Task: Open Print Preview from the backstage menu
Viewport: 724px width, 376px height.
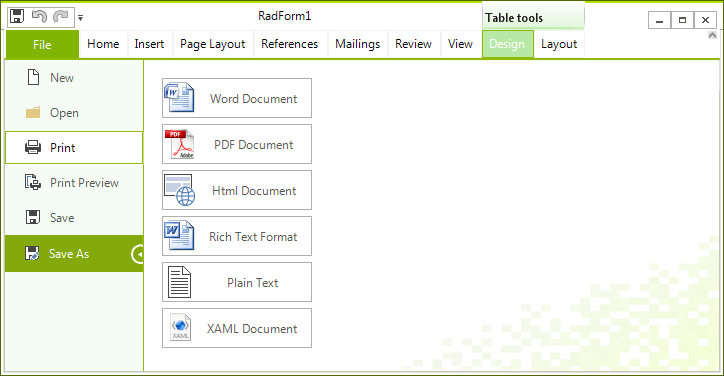Action: (74, 183)
